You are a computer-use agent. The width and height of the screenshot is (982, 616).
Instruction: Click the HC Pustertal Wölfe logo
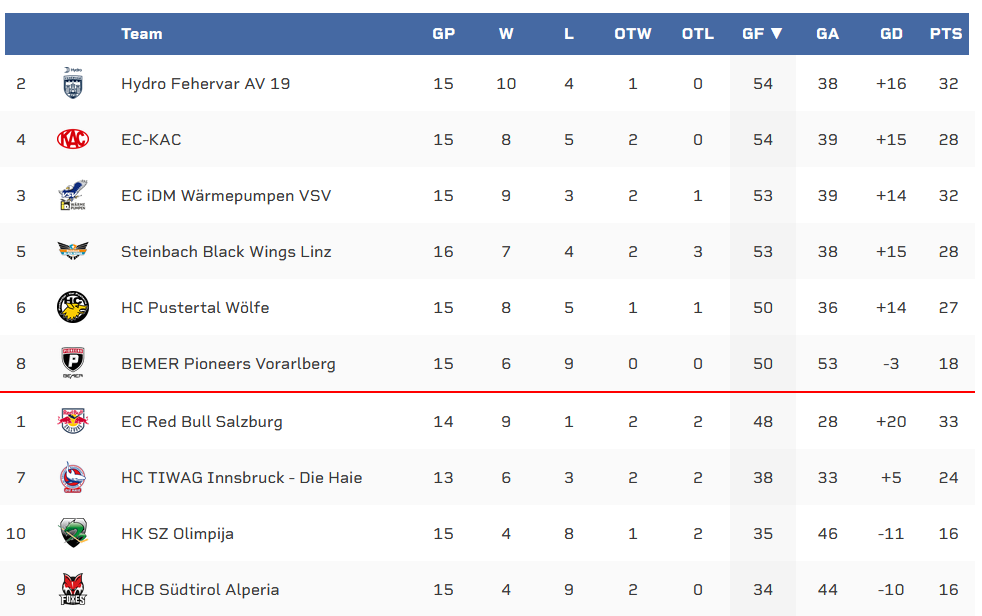(73, 307)
